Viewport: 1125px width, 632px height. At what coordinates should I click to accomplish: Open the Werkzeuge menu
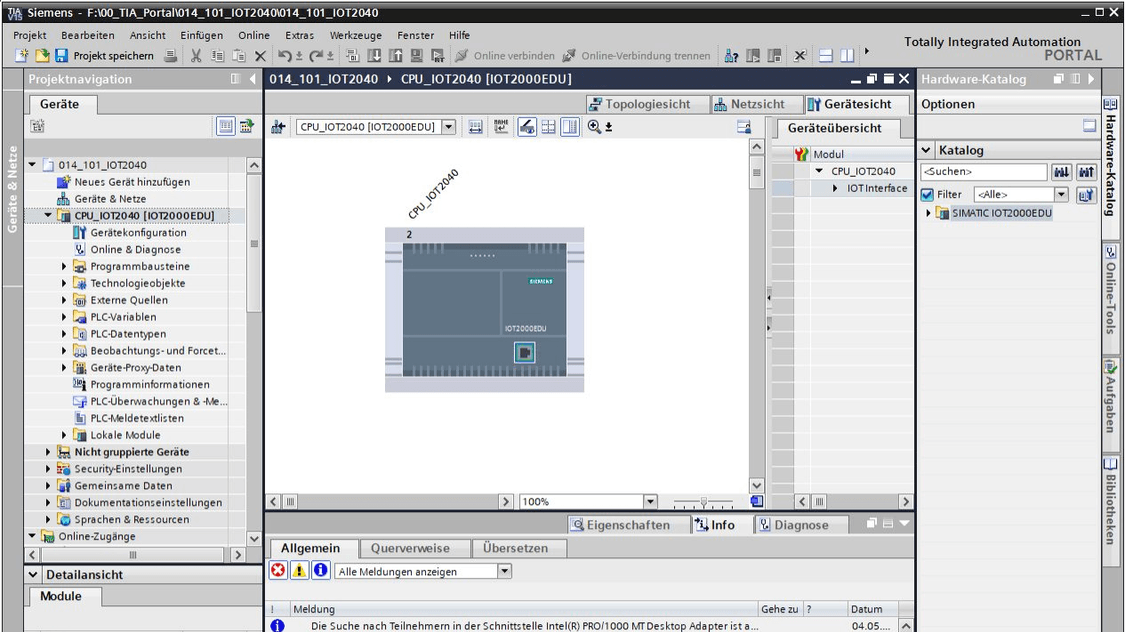(356, 35)
